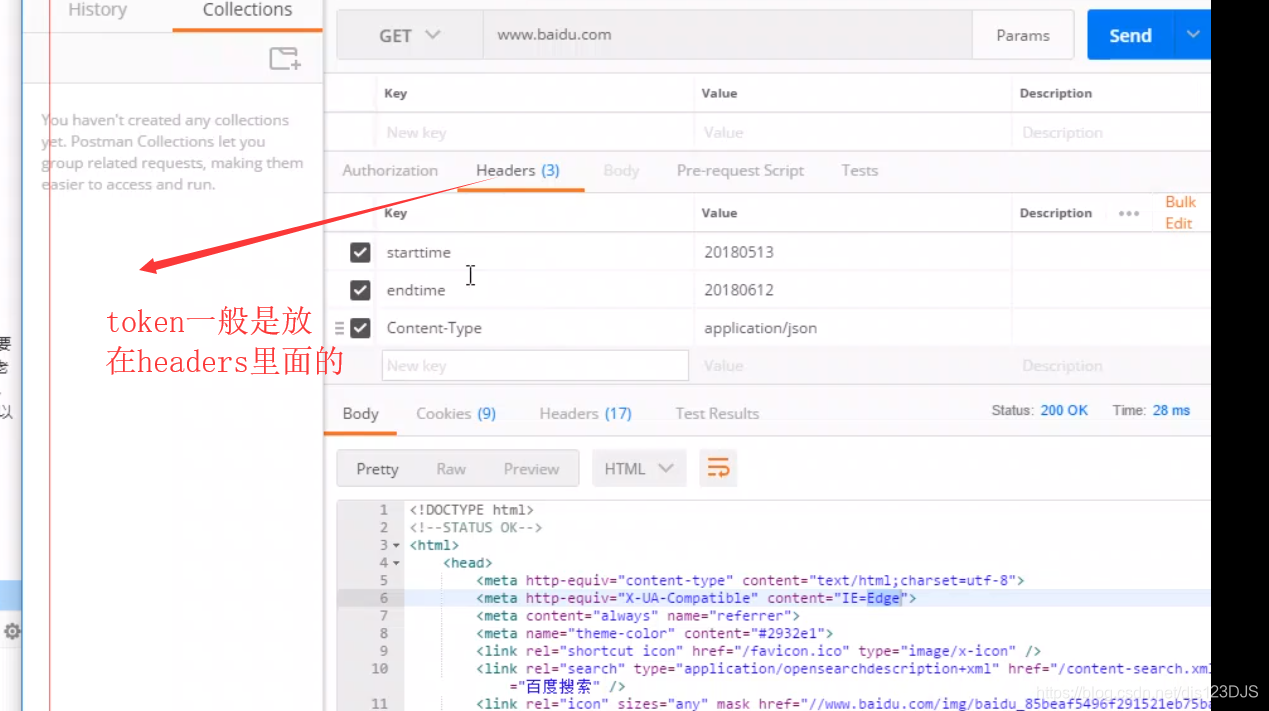1269x711 pixels.
Task: Select the Headers (3) request tab
Action: [517, 170]
